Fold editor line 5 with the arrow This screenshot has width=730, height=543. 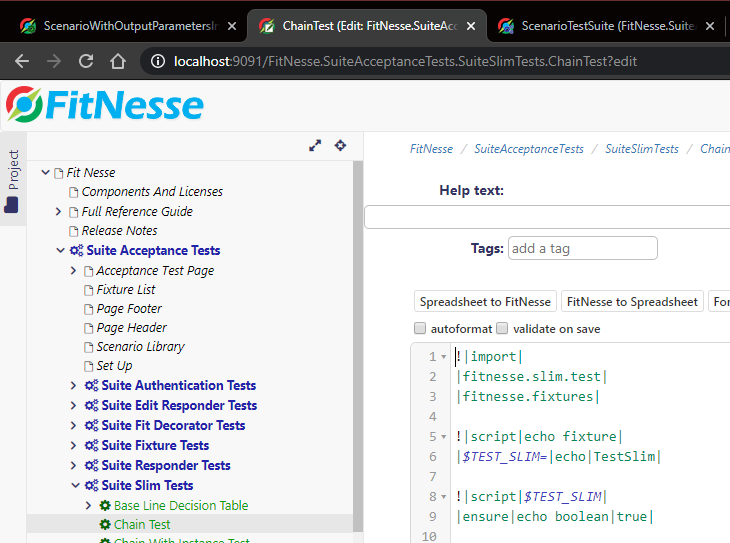[444, 437]
